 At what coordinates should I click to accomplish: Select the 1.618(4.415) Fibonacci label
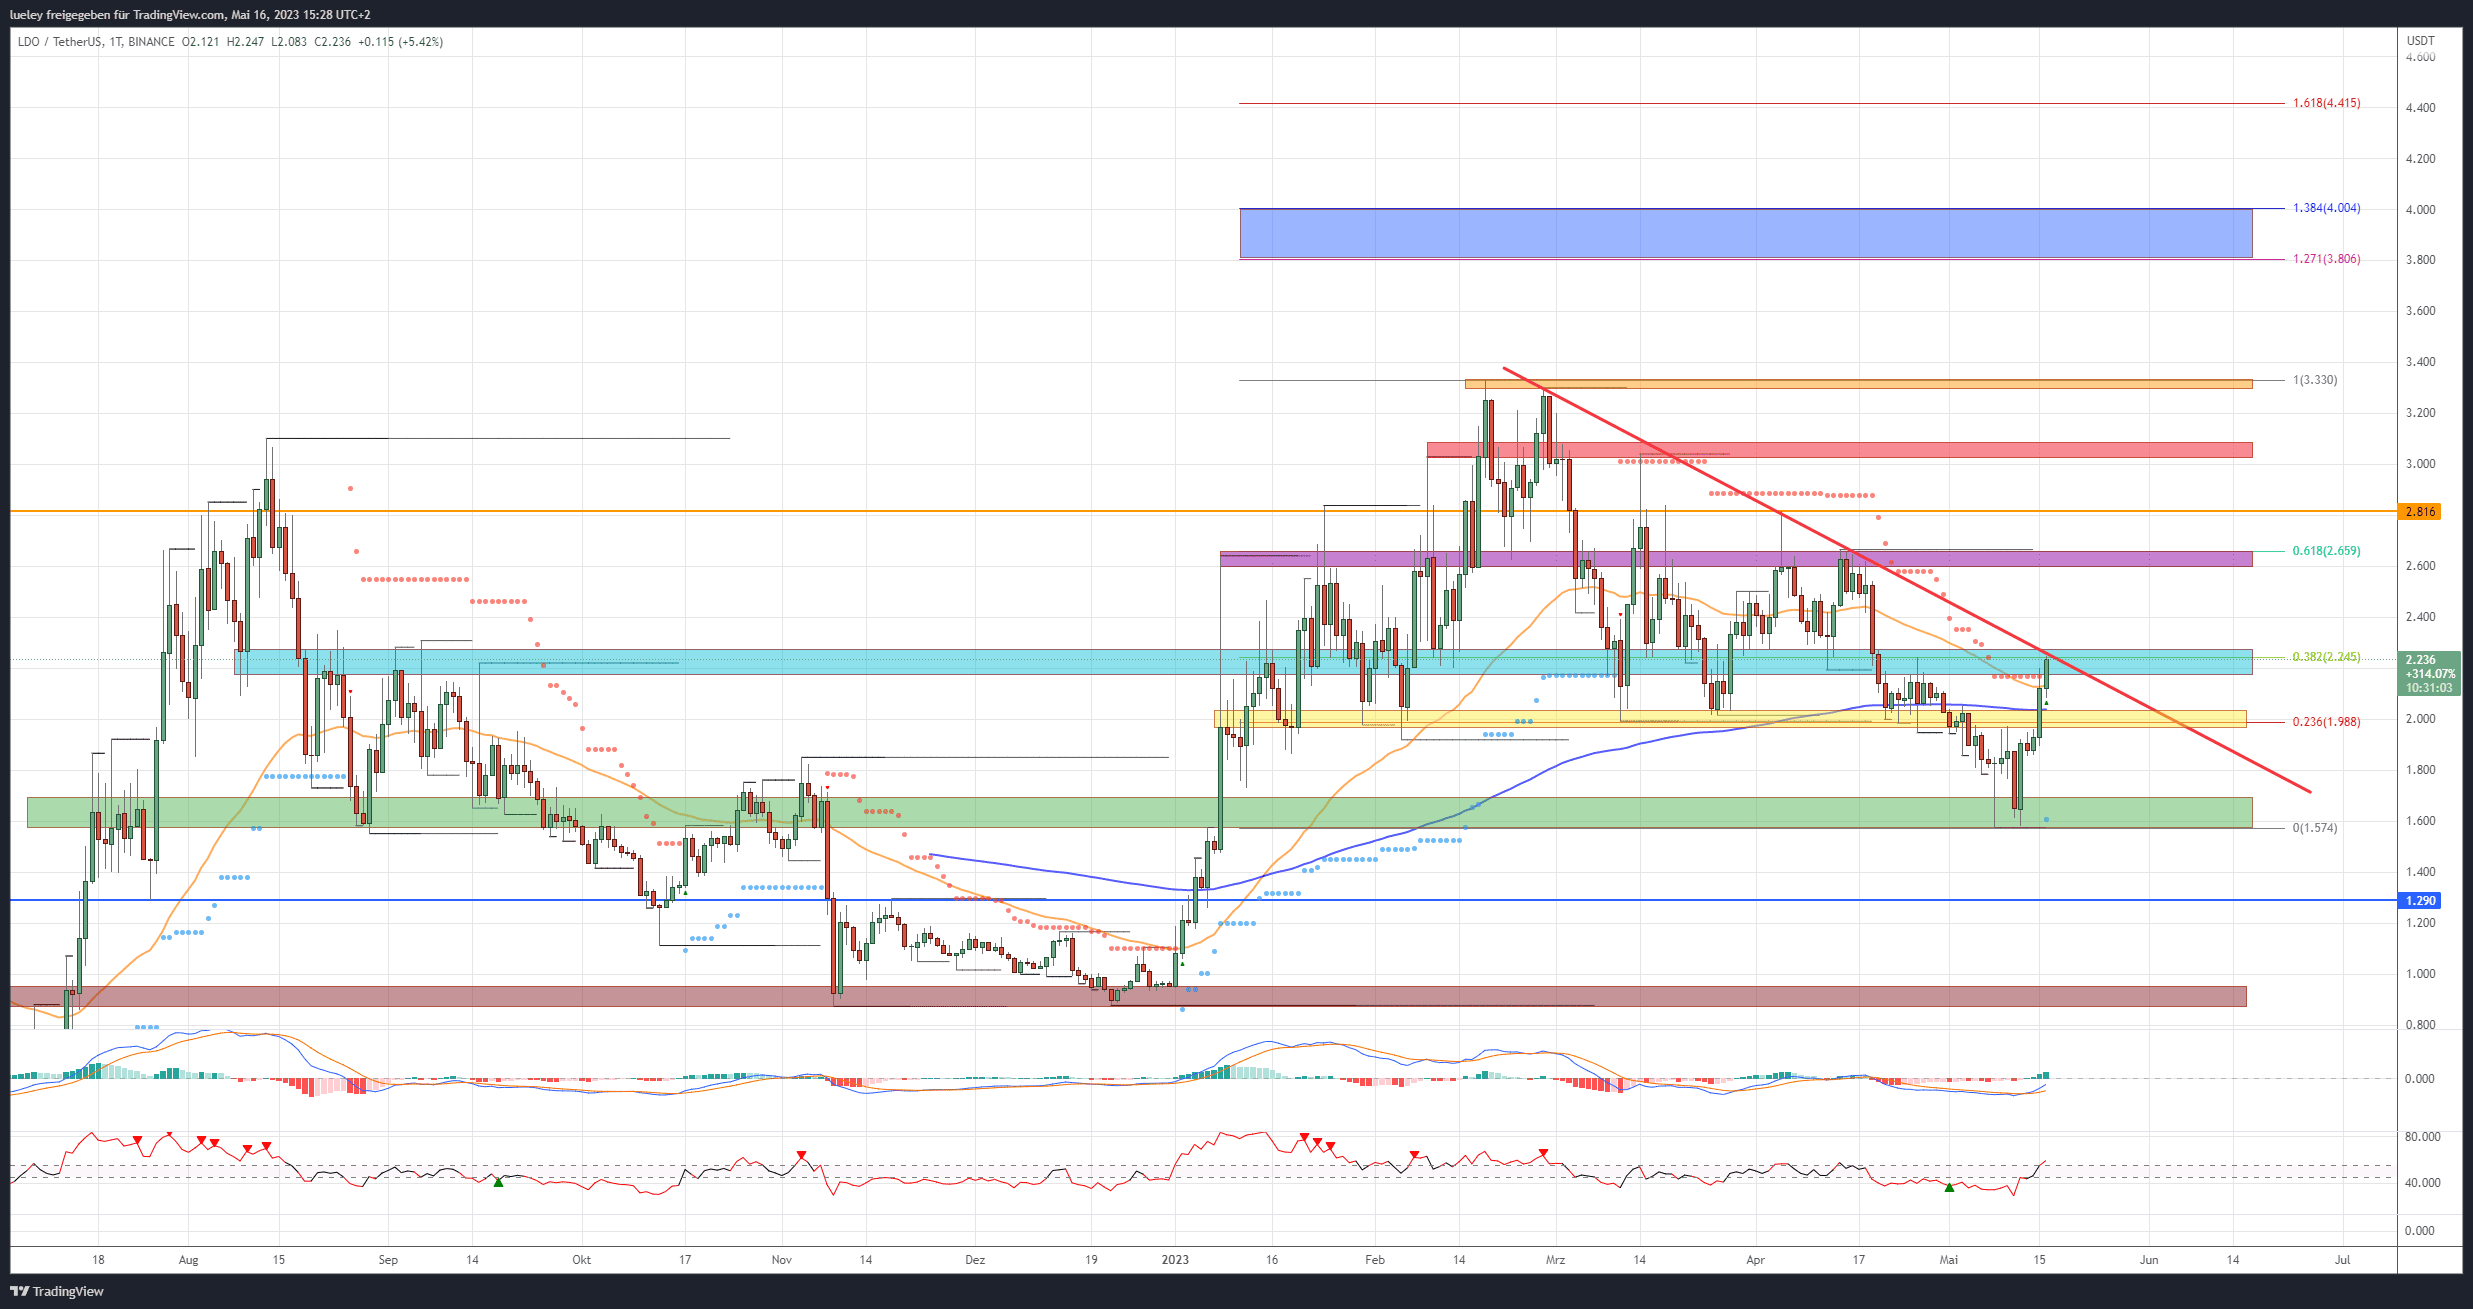point(2326,103)
